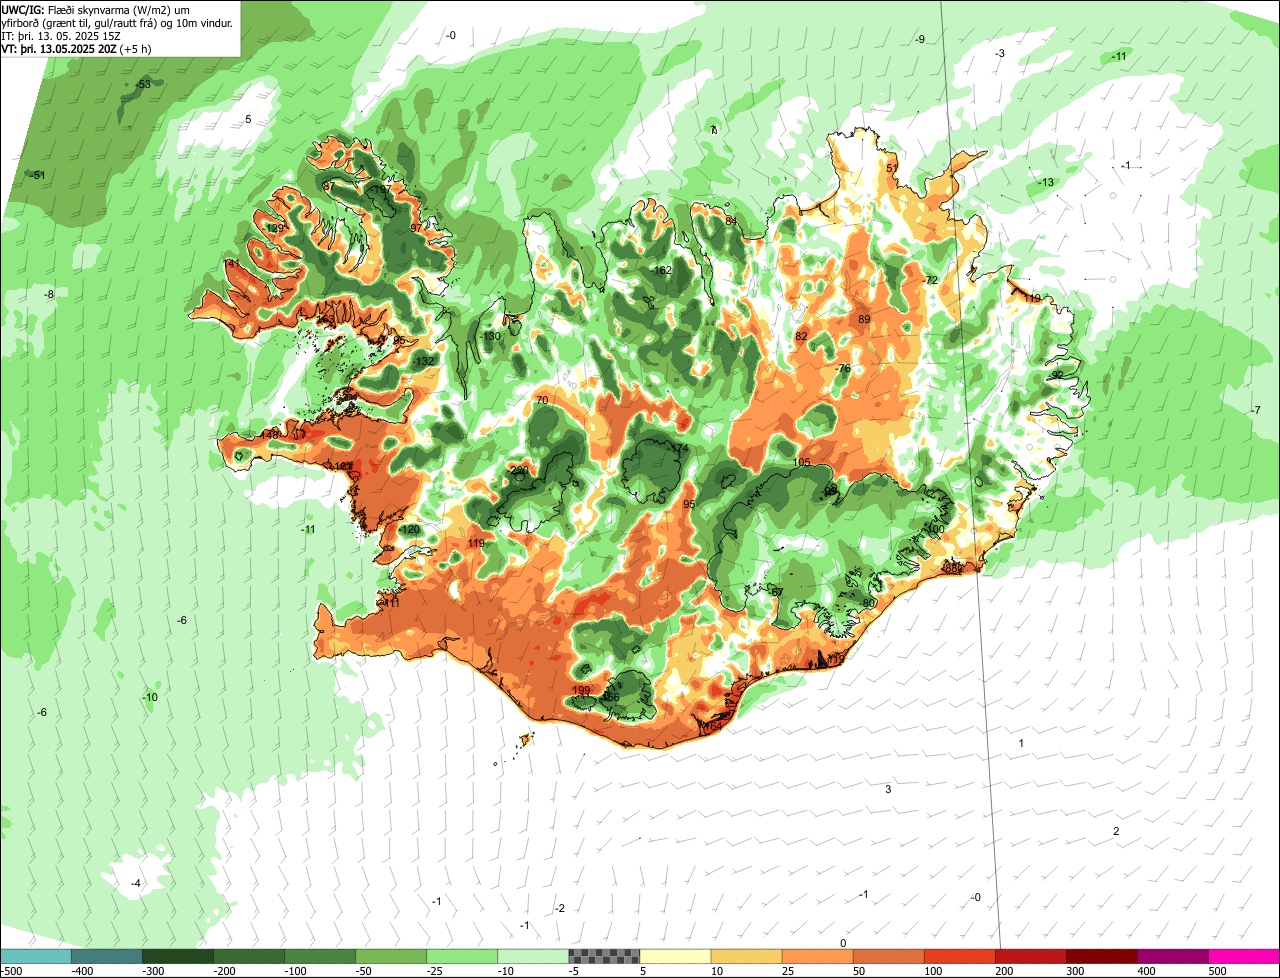Click the '70' map value
This screenshot has height=978, width=1280.
542,400
